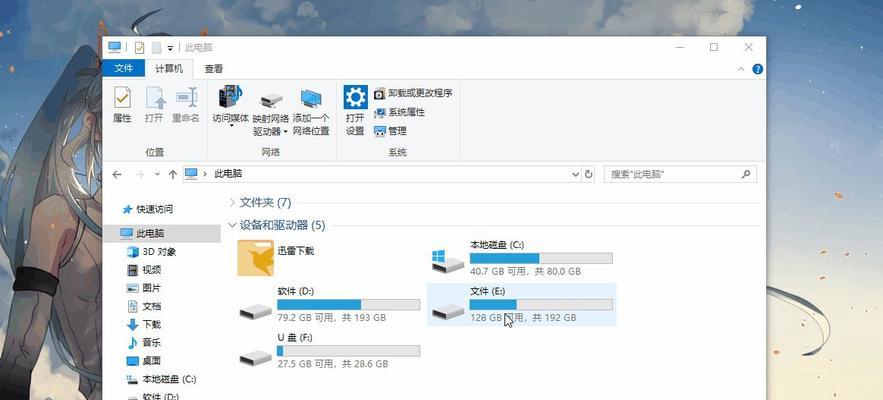Viewport: 883px width, 400px height.
Task: Click 卸载或更改程序 uninstall programs
Action: pos(413,93)
